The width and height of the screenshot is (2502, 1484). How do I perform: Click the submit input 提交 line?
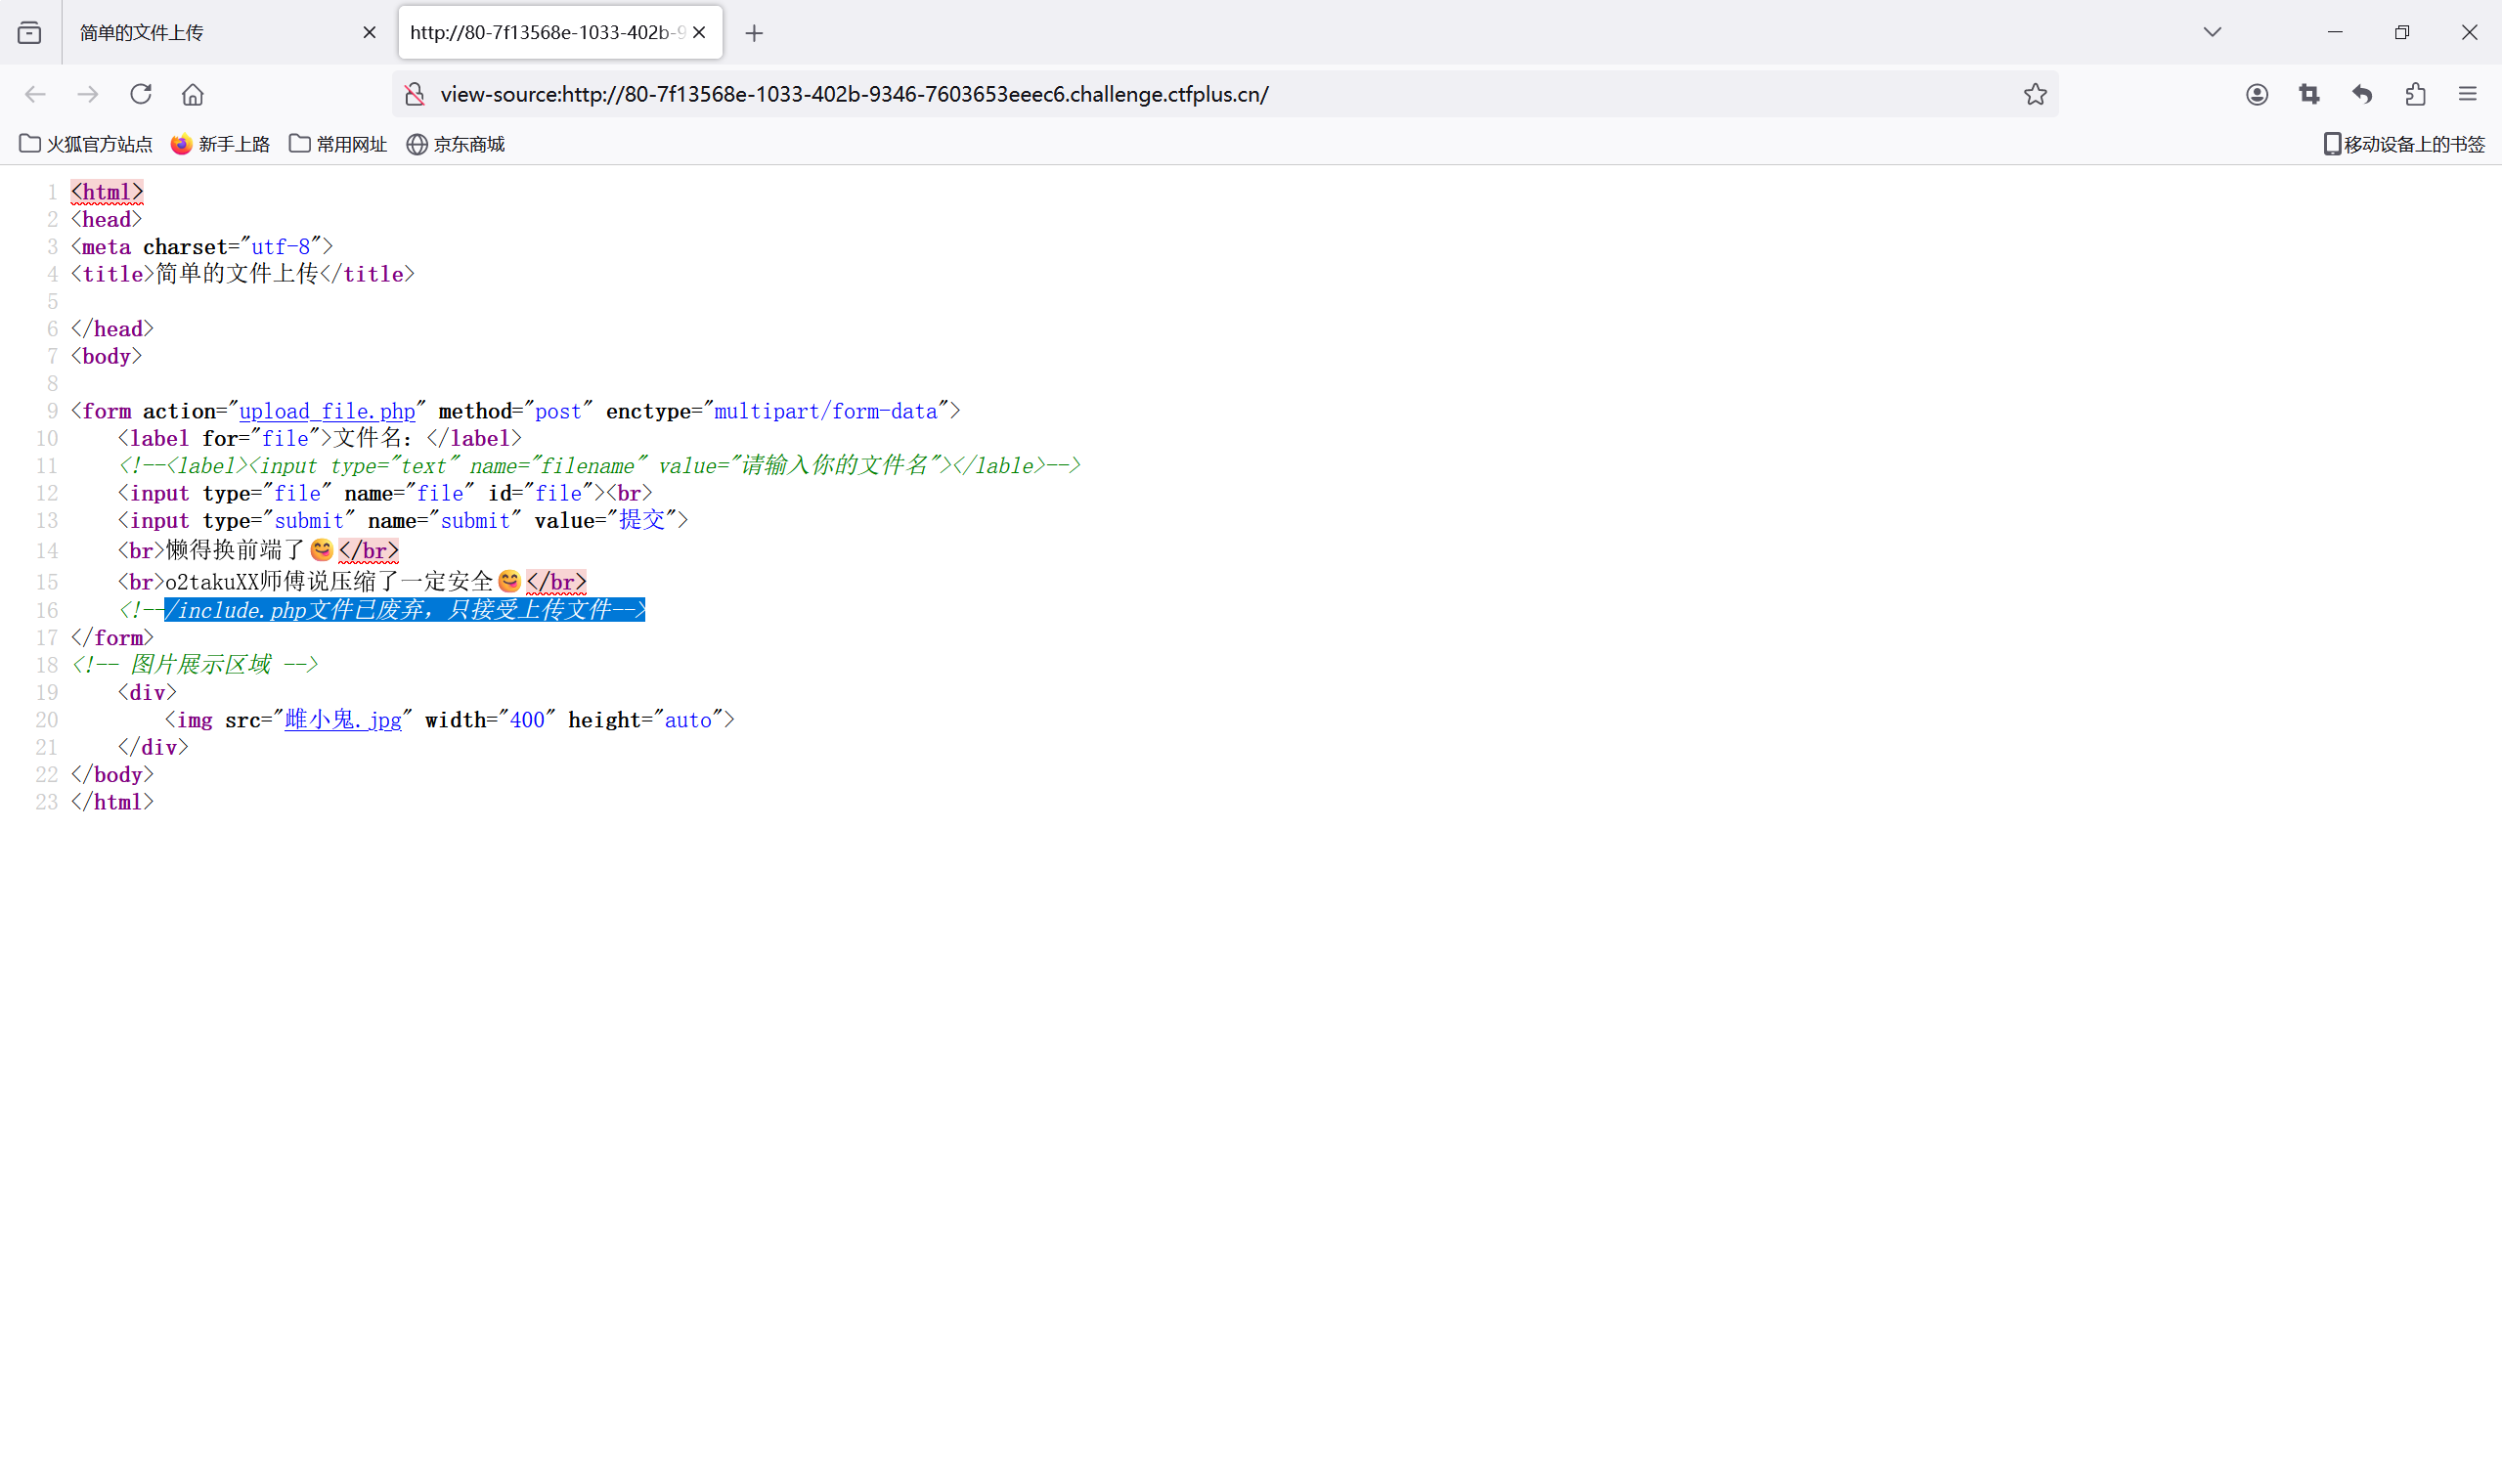403,520
